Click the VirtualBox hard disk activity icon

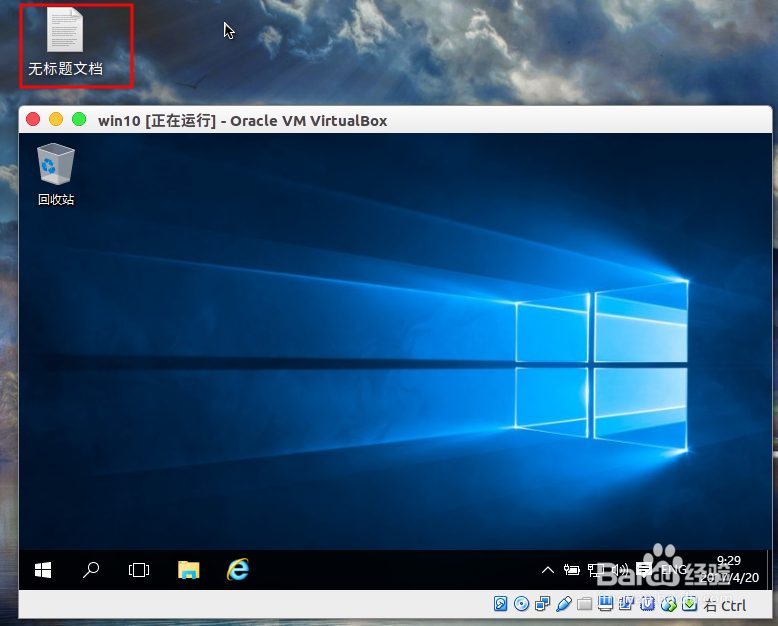pos(500,604)
